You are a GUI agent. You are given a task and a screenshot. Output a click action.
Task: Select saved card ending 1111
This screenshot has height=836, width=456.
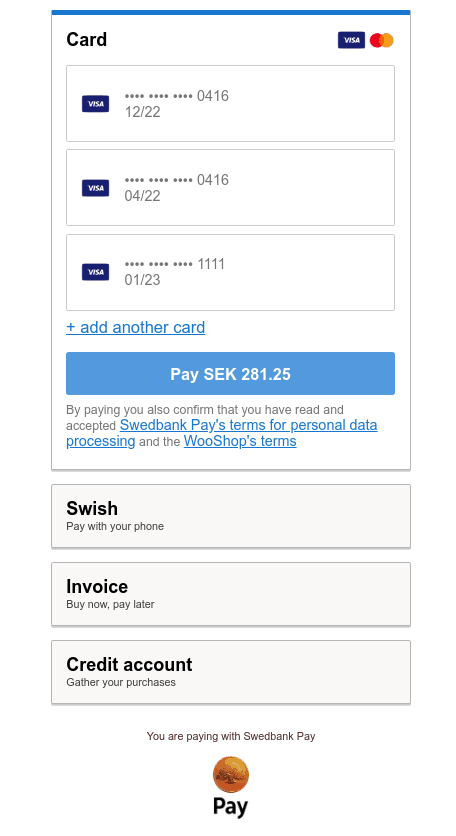tap(230, 272)
